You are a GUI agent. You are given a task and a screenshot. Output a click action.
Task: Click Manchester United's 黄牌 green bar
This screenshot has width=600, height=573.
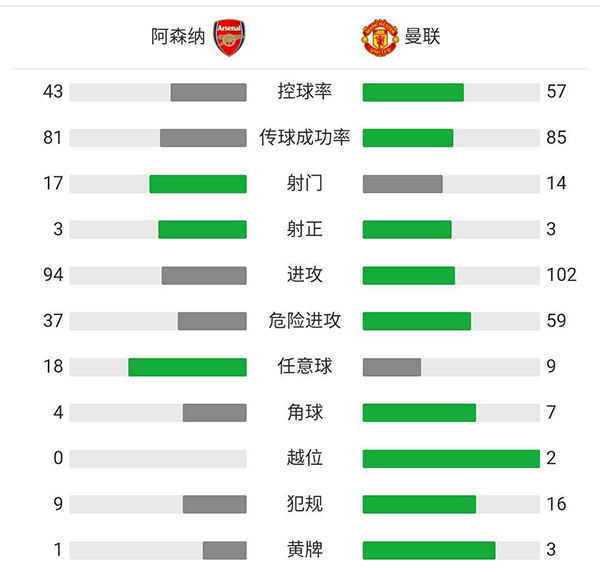tap(429, 550)
